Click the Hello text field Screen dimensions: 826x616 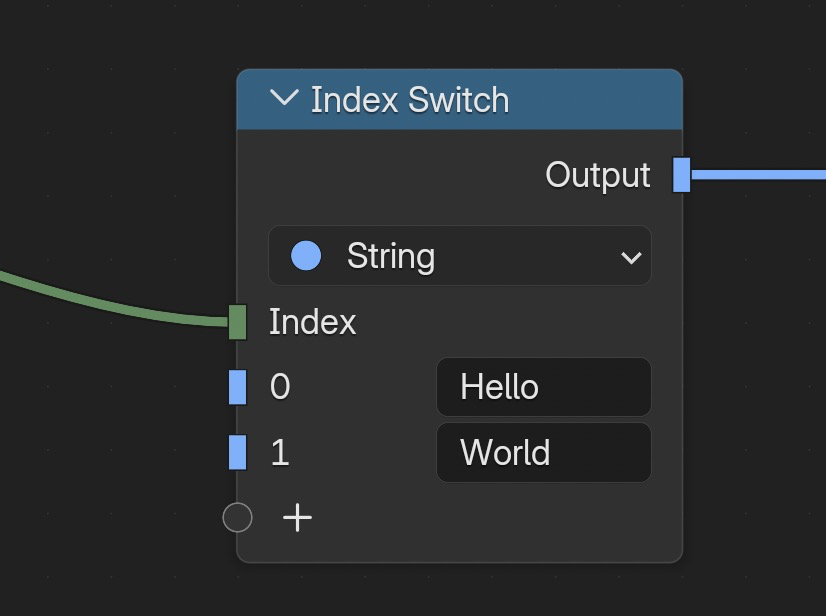click(543, 387)
